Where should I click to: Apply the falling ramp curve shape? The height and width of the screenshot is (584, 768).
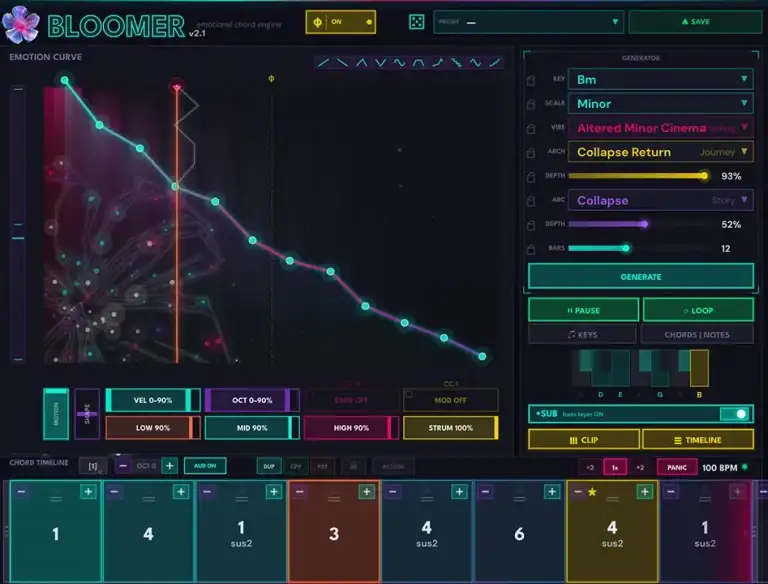pos(342,63)
